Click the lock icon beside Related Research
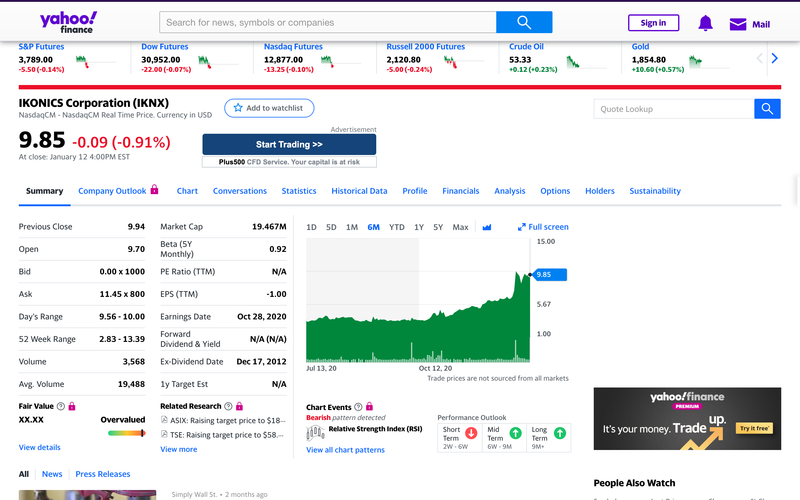 (x=239, y=406)
